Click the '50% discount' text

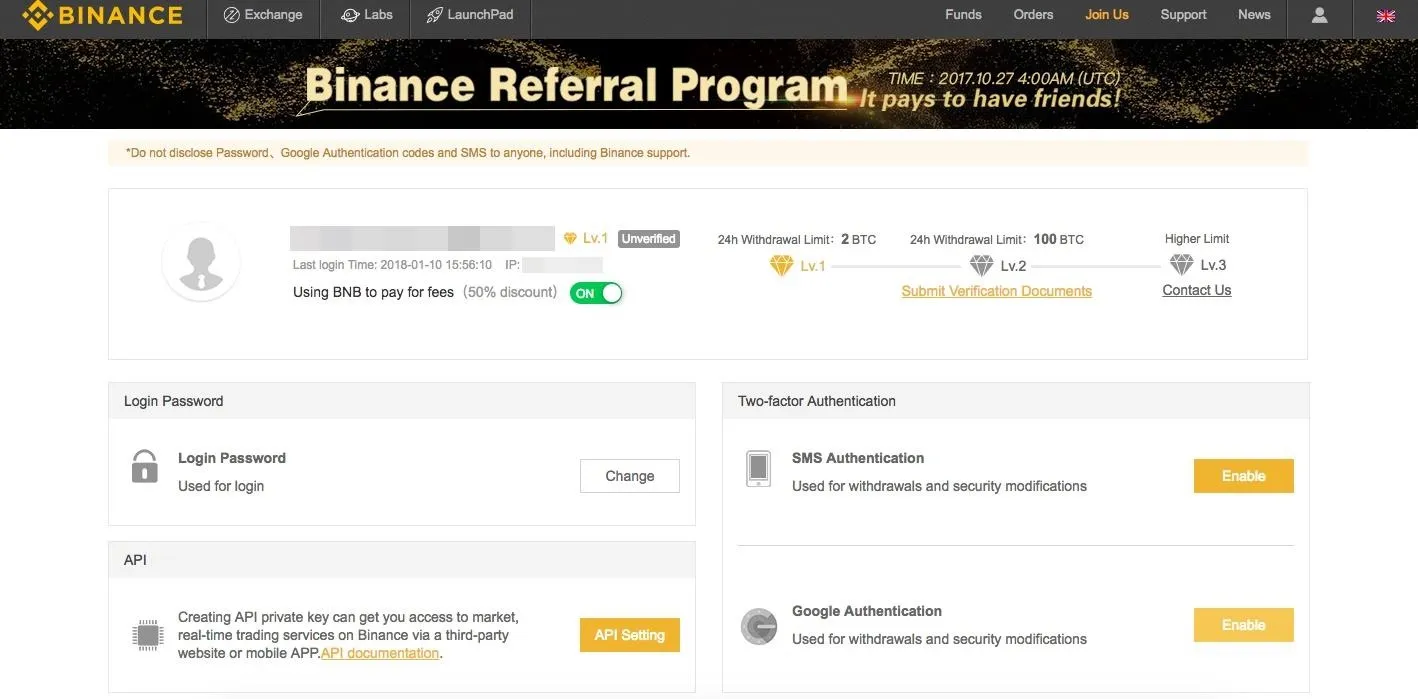(x=510, y=292)
